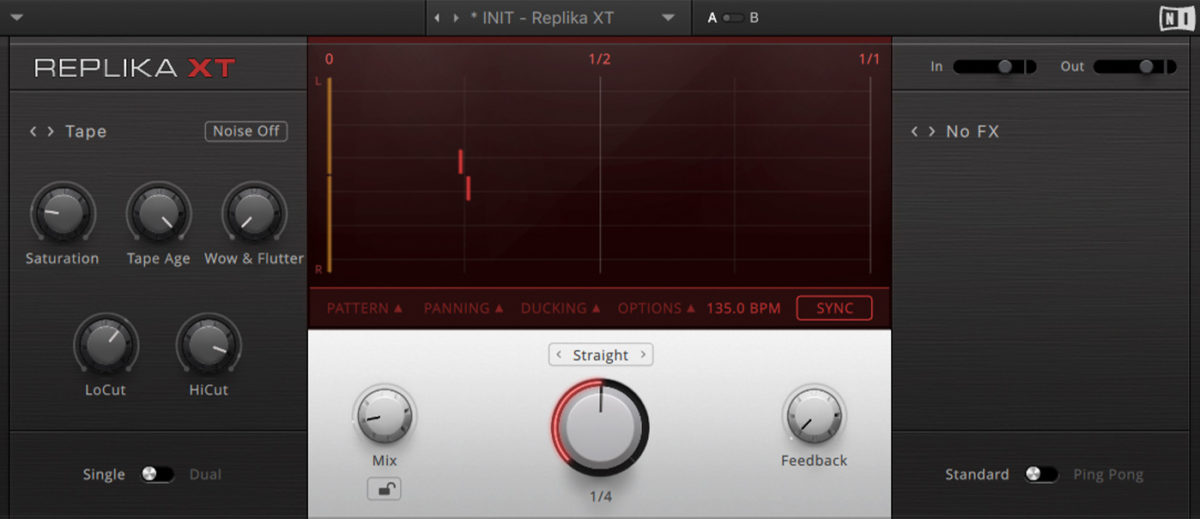Click the Replika XT logo
The width and height of the screenshot is (1200, 519).
click(x=135, y=68)
